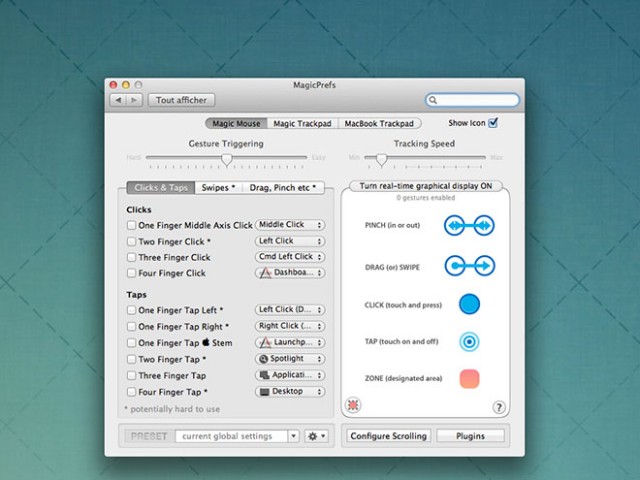Toggle One Finger Tap Left checkbox
This screenshot has height=480, width=640.
pos(131,310)
